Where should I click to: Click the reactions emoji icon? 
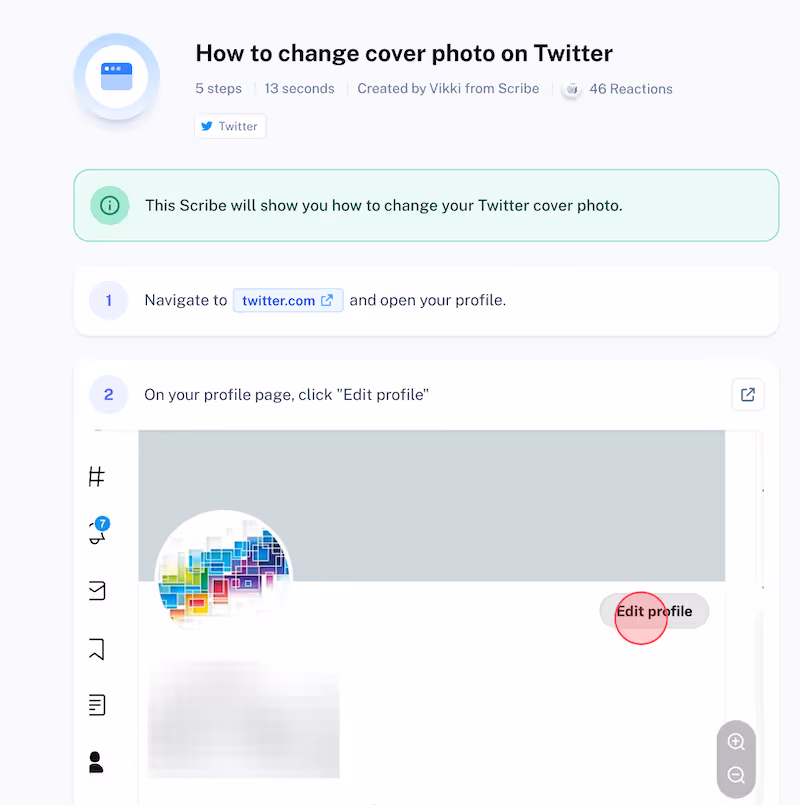pos(572,89)
